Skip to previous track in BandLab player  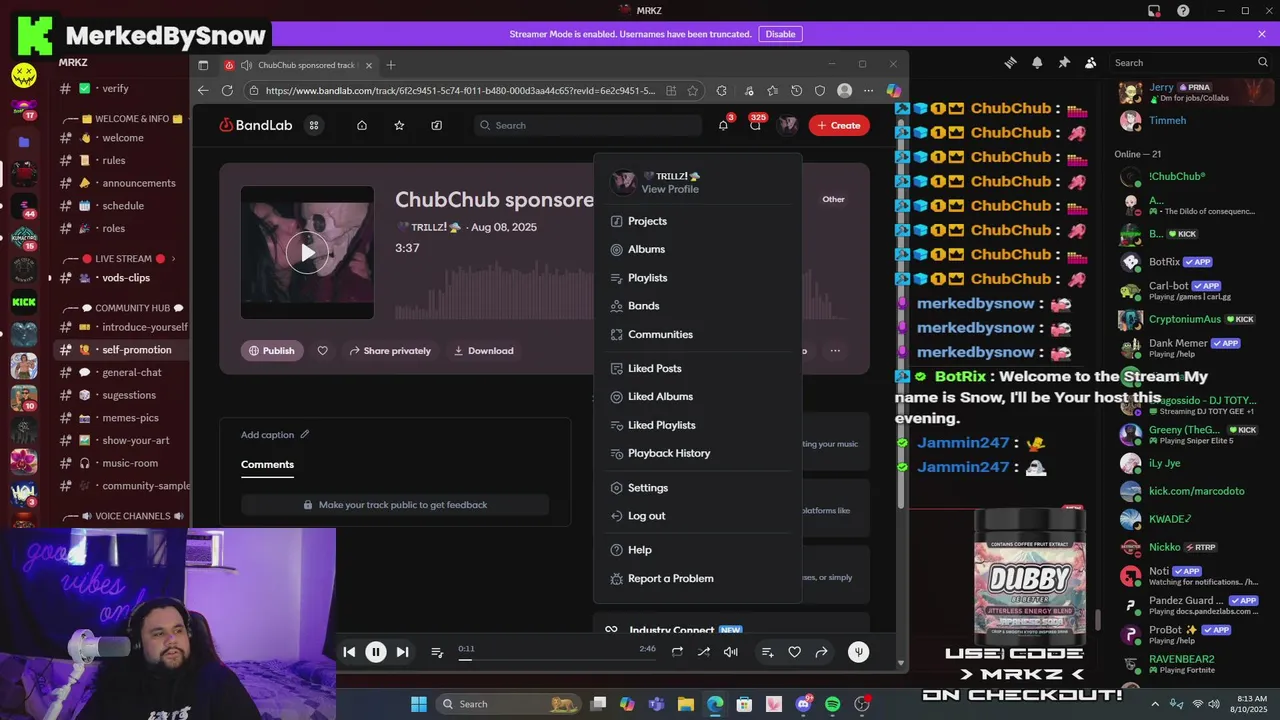(349, 652)
